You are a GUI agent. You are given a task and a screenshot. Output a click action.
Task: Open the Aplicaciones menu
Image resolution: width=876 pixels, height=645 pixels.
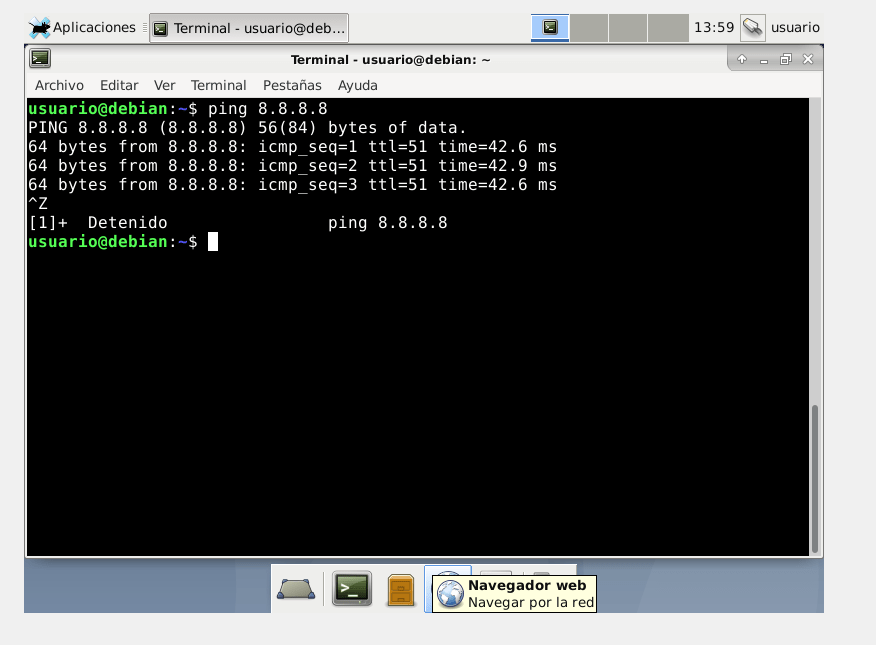click(83, 27)
